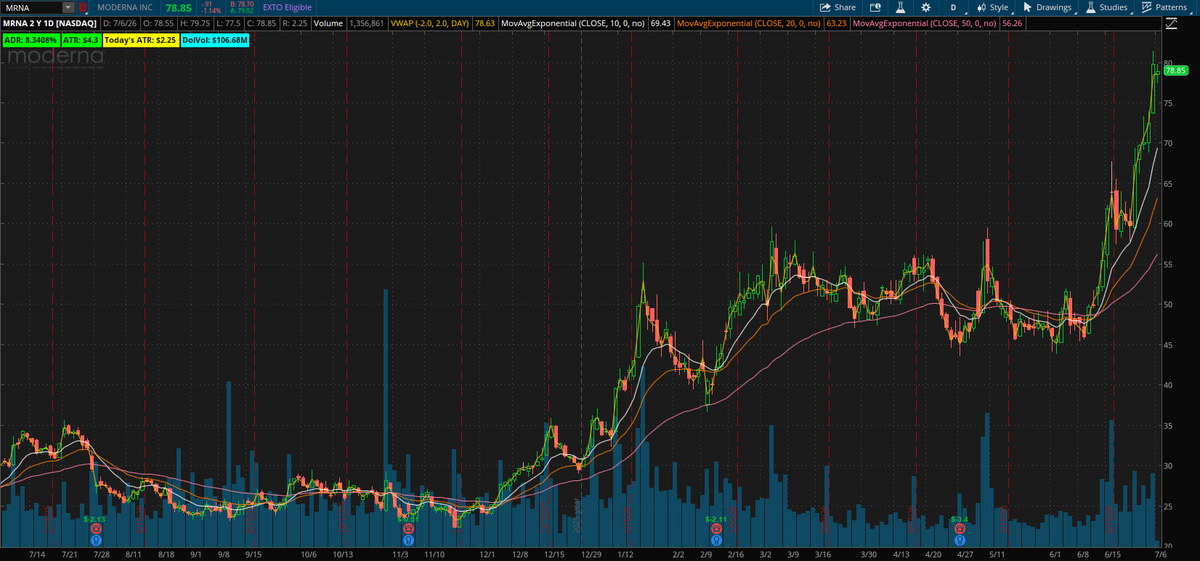Click the red icon beside the symbol box
The height and width of the screenshot is (561, 1200).
[83, 7]
